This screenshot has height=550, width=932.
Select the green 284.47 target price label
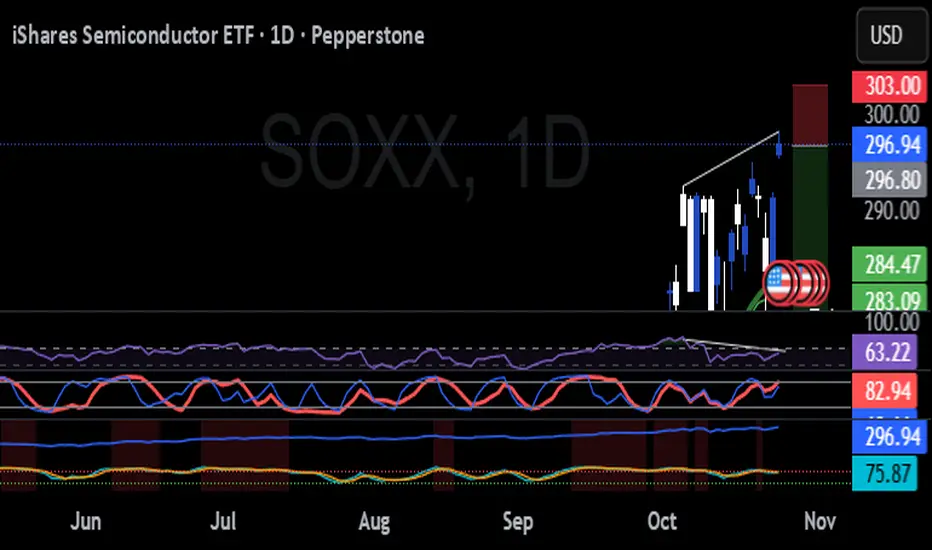[x=889, y=264]
